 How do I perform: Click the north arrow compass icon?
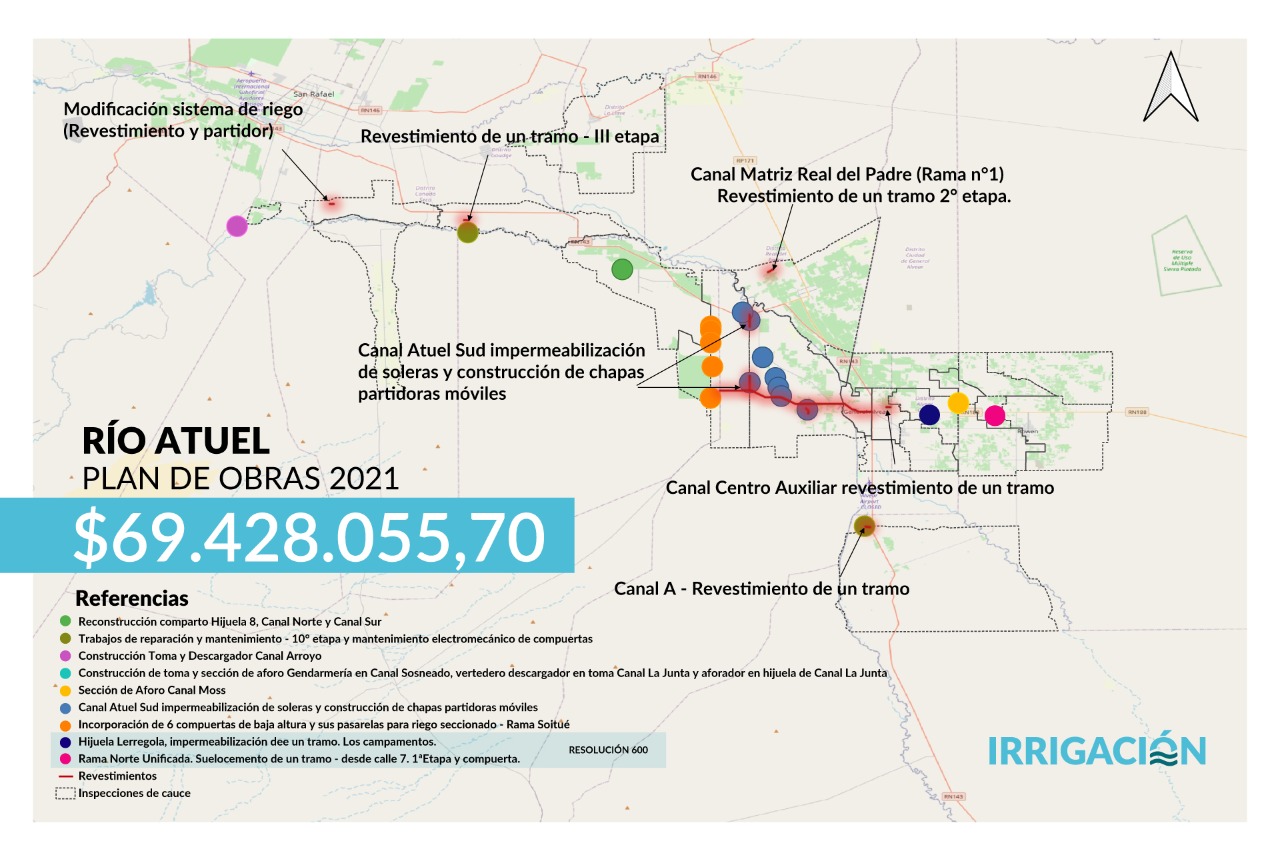[x=1171, y=86]
